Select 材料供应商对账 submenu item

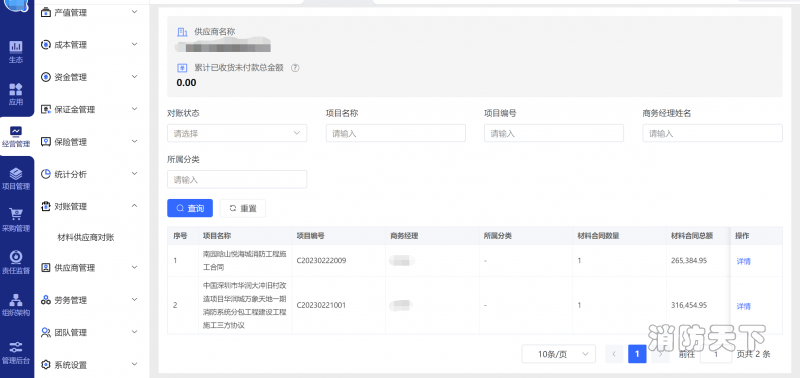point(86,237)
